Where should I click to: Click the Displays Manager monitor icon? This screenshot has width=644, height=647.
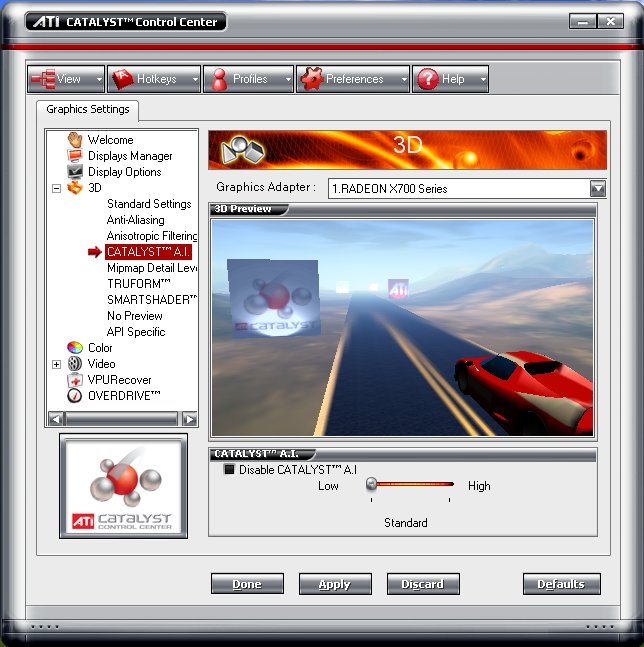[x=75, y=156]
